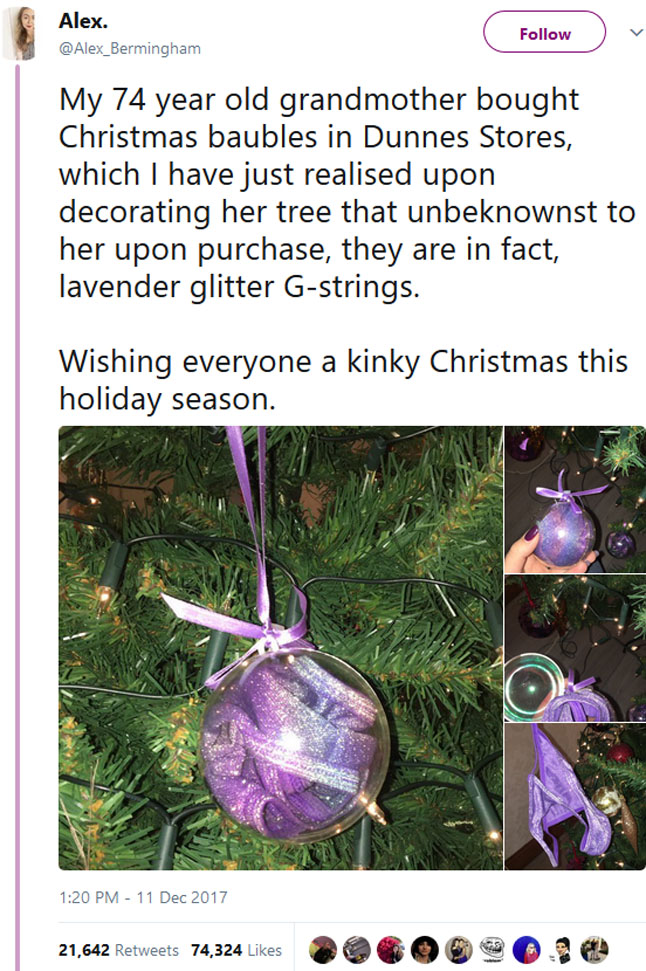Open the dark-haired woman liker avatar
Image resolution: width=646 pixels, height=971 pixels.
click(x=425, y=950)
